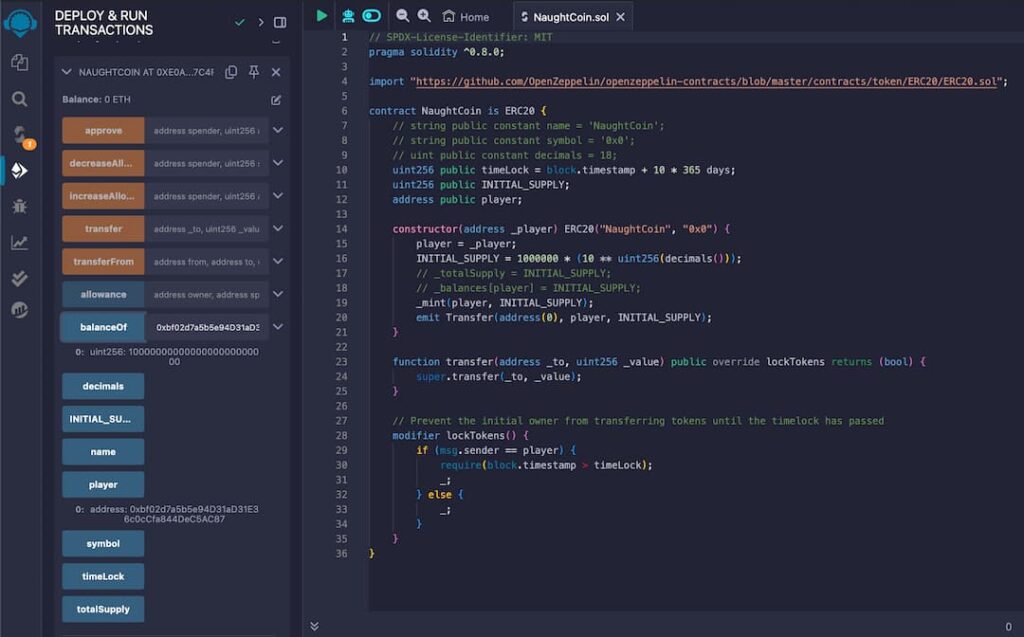Call the symbol function
The image size is (1024, 637).
pos(103,544)
